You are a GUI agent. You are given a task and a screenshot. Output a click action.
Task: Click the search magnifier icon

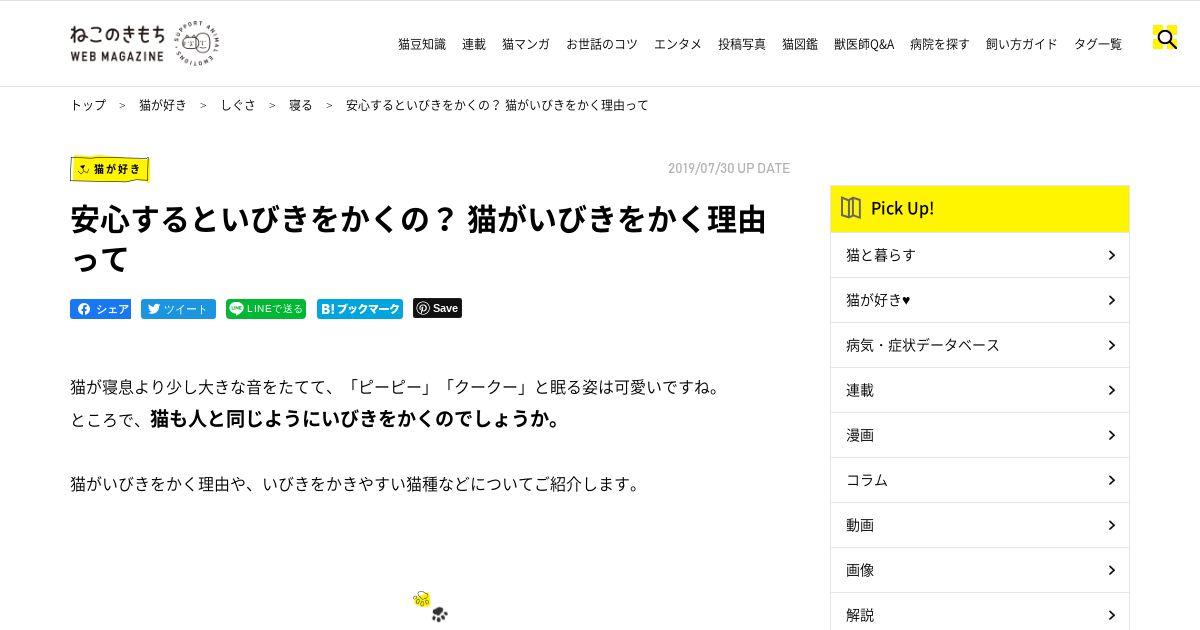tap(1165, 39)
